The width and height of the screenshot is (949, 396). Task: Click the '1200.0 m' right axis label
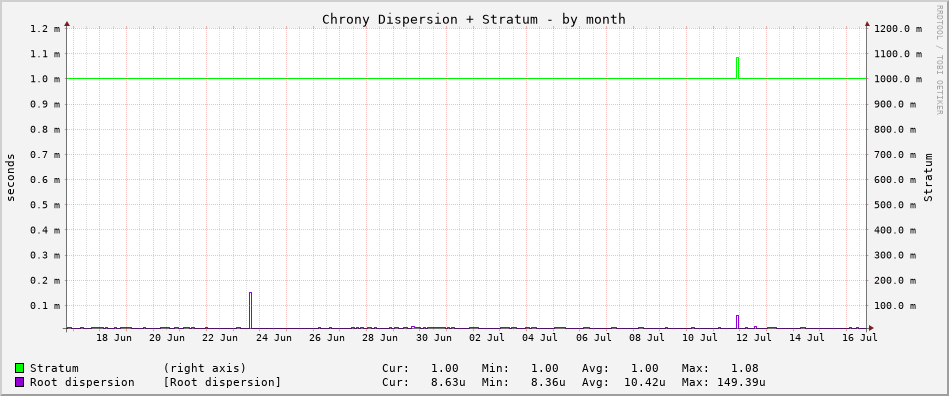click(x=898, y=28)
